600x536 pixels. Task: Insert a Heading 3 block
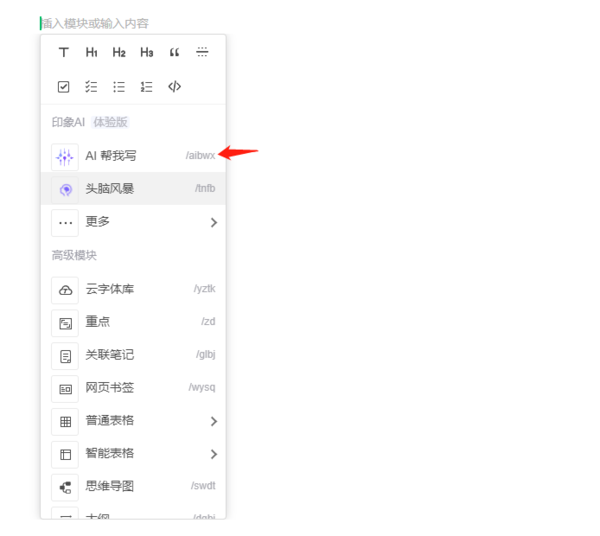(147, 52)
